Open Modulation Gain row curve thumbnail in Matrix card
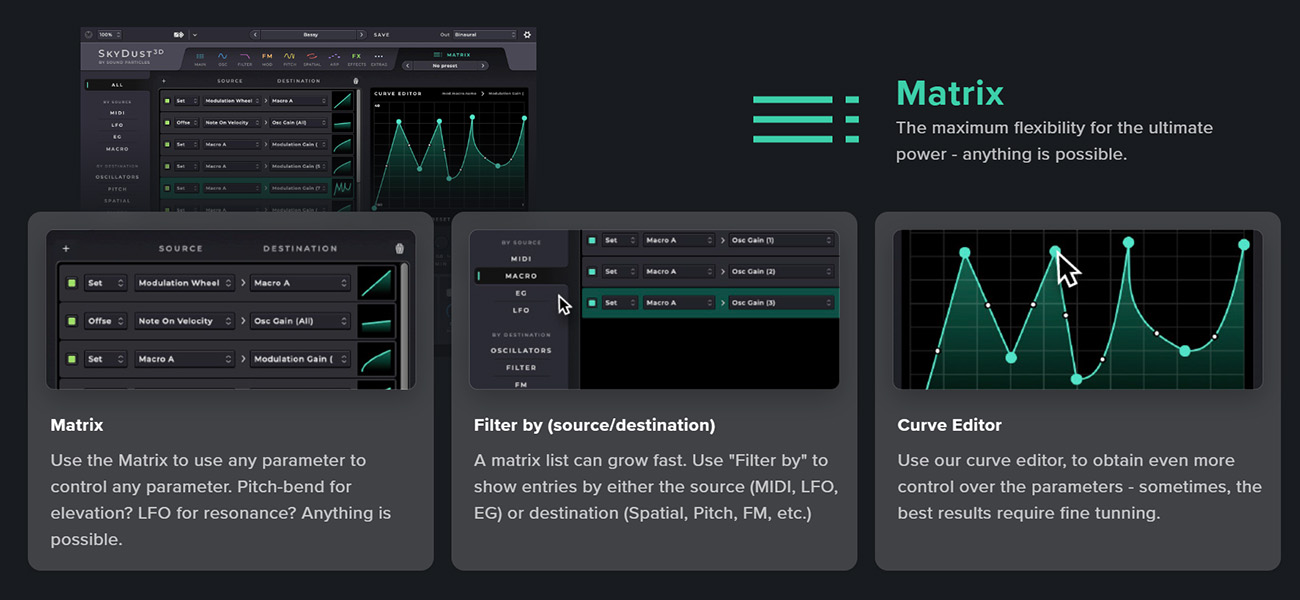This screenshot has width=1300, height=600. point(377,359)
